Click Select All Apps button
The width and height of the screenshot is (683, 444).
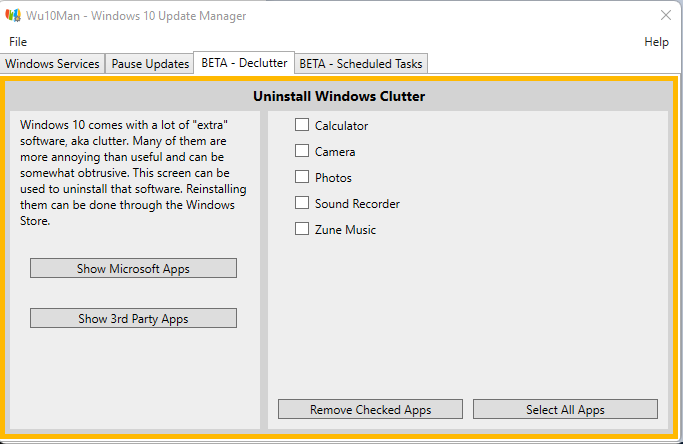pos(565,409)
